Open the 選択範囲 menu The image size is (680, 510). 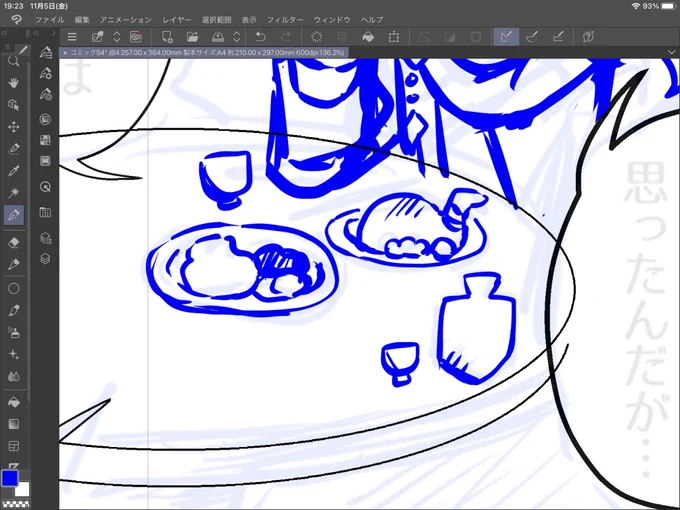coord(216,20)
